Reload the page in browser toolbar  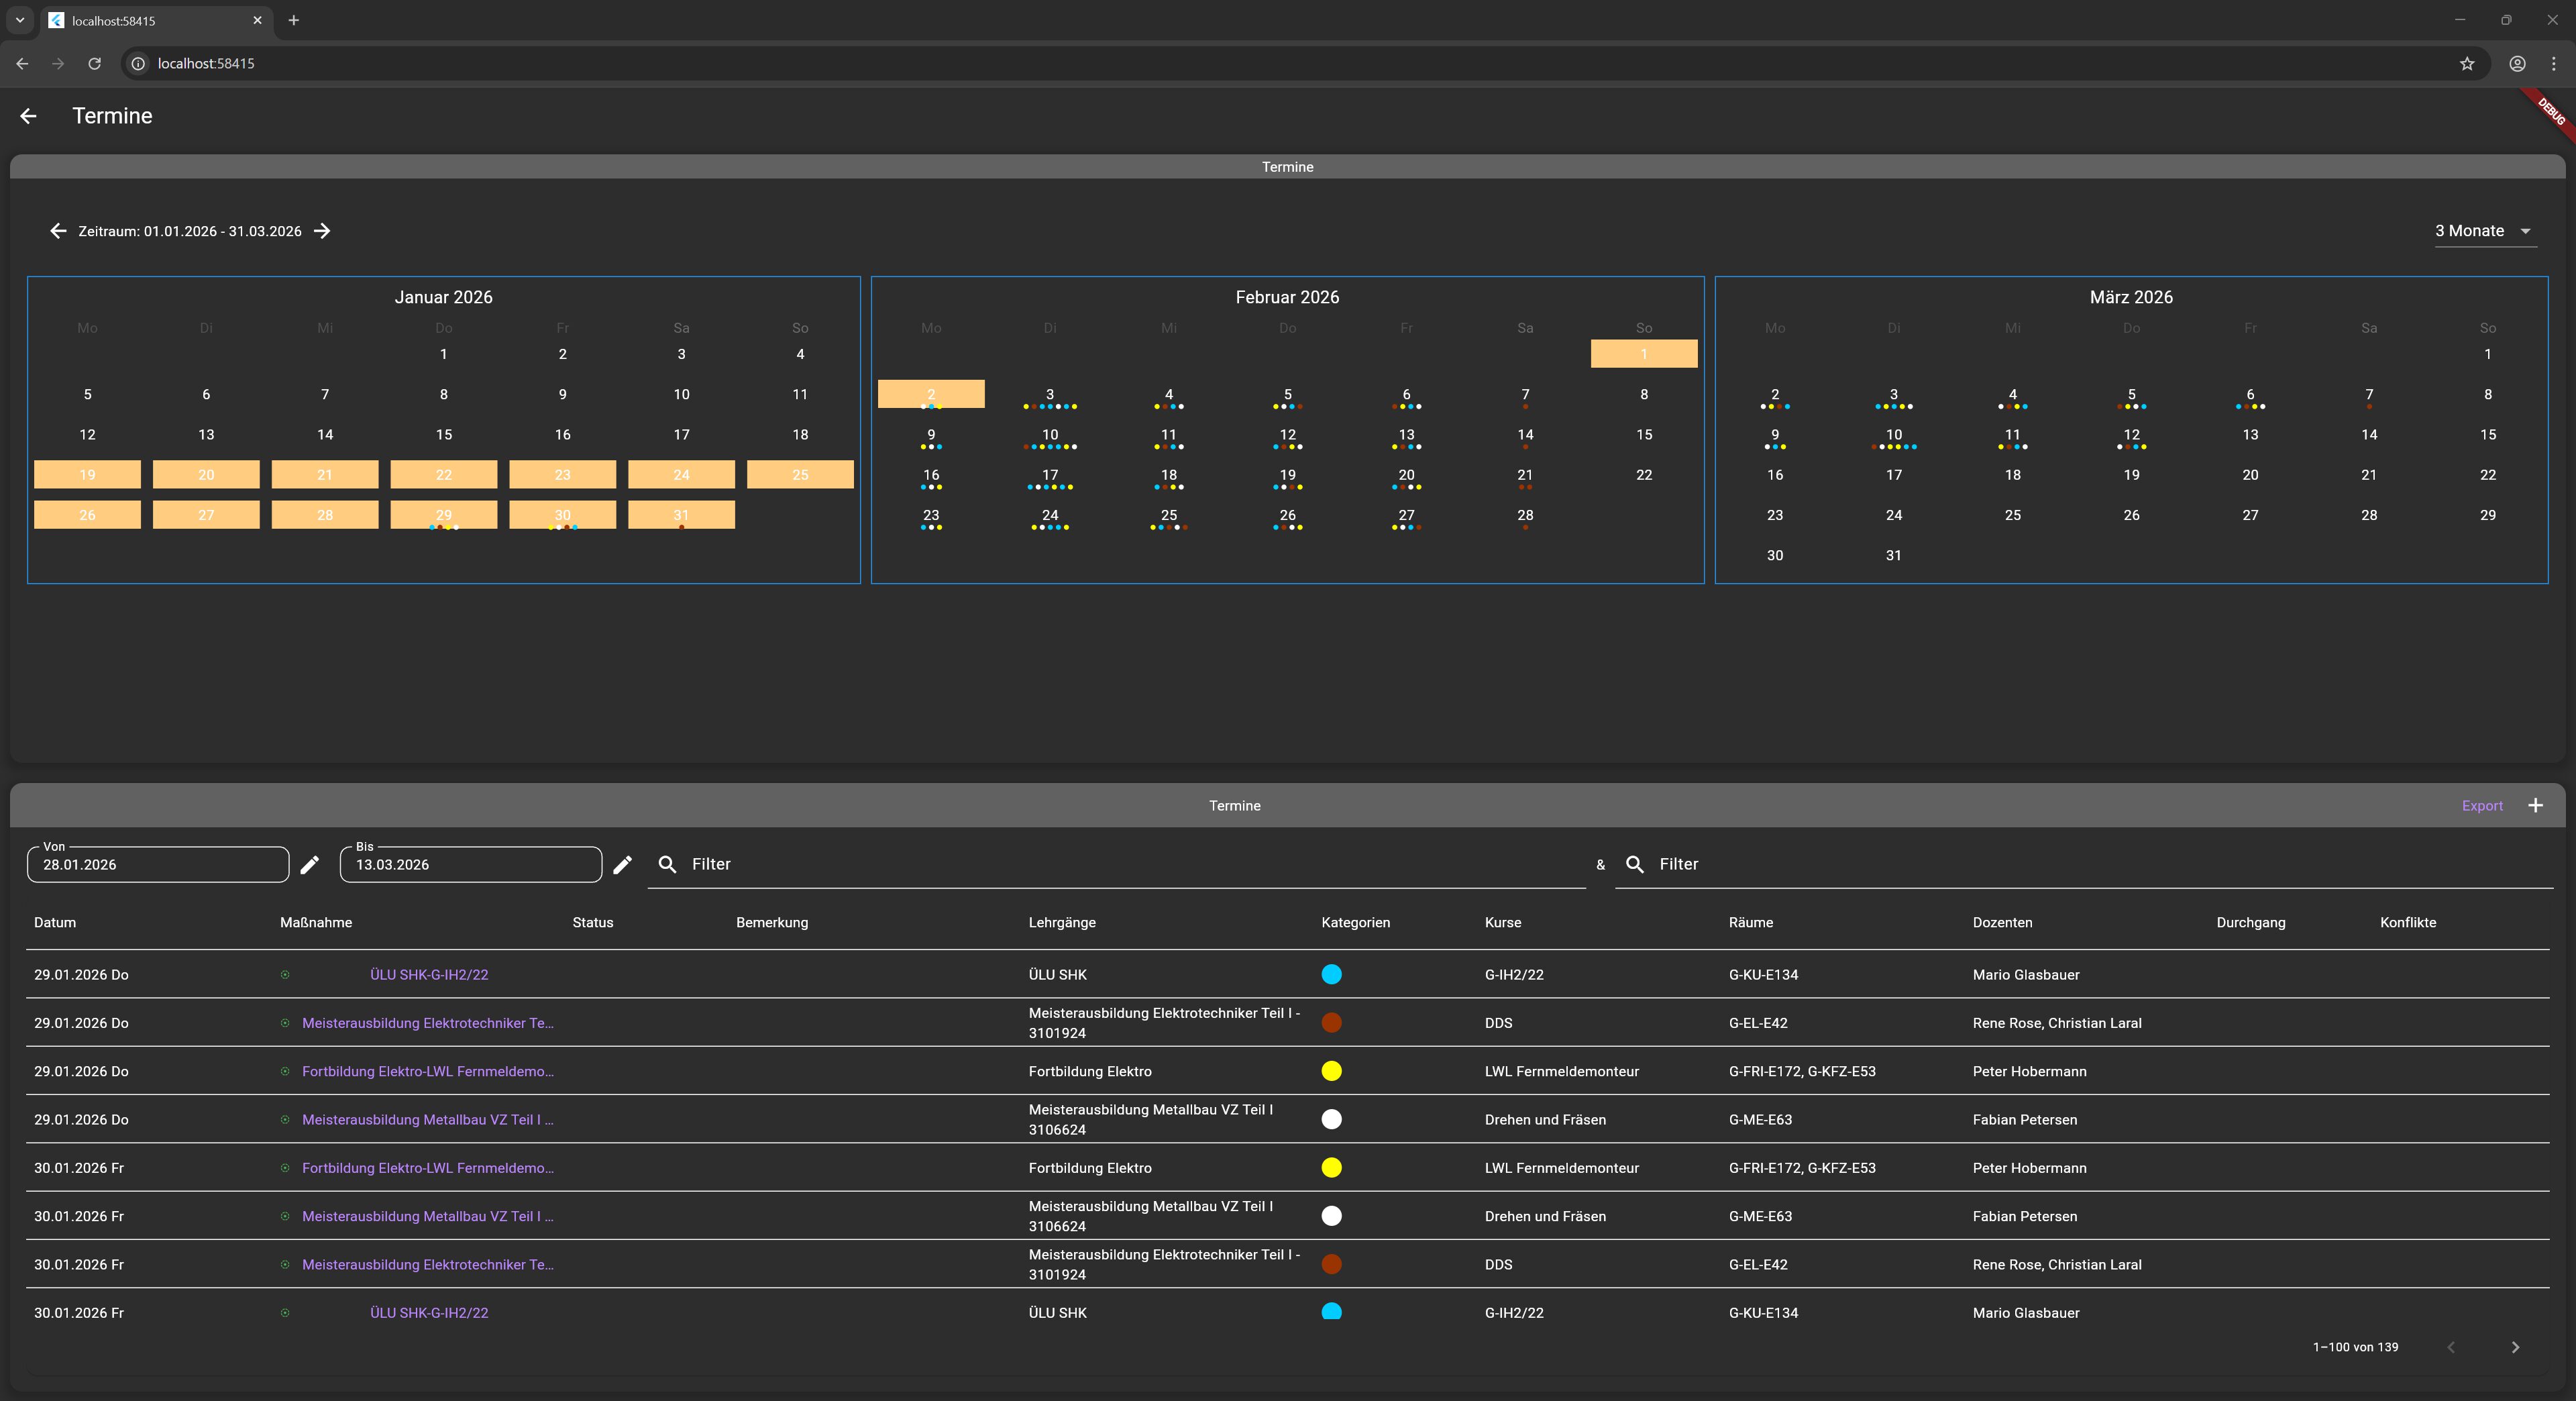pos(94,64)
